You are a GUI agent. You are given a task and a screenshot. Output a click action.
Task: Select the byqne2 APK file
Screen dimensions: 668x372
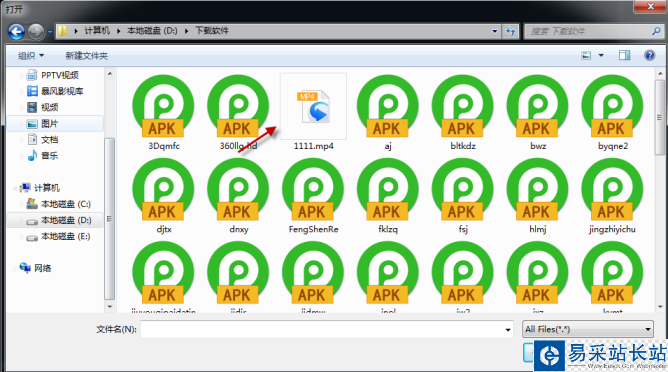613,113
